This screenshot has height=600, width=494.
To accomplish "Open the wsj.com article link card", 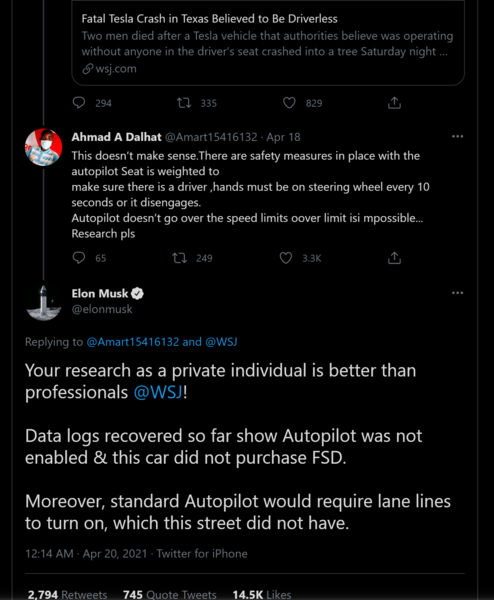I will tap(268, 43).
